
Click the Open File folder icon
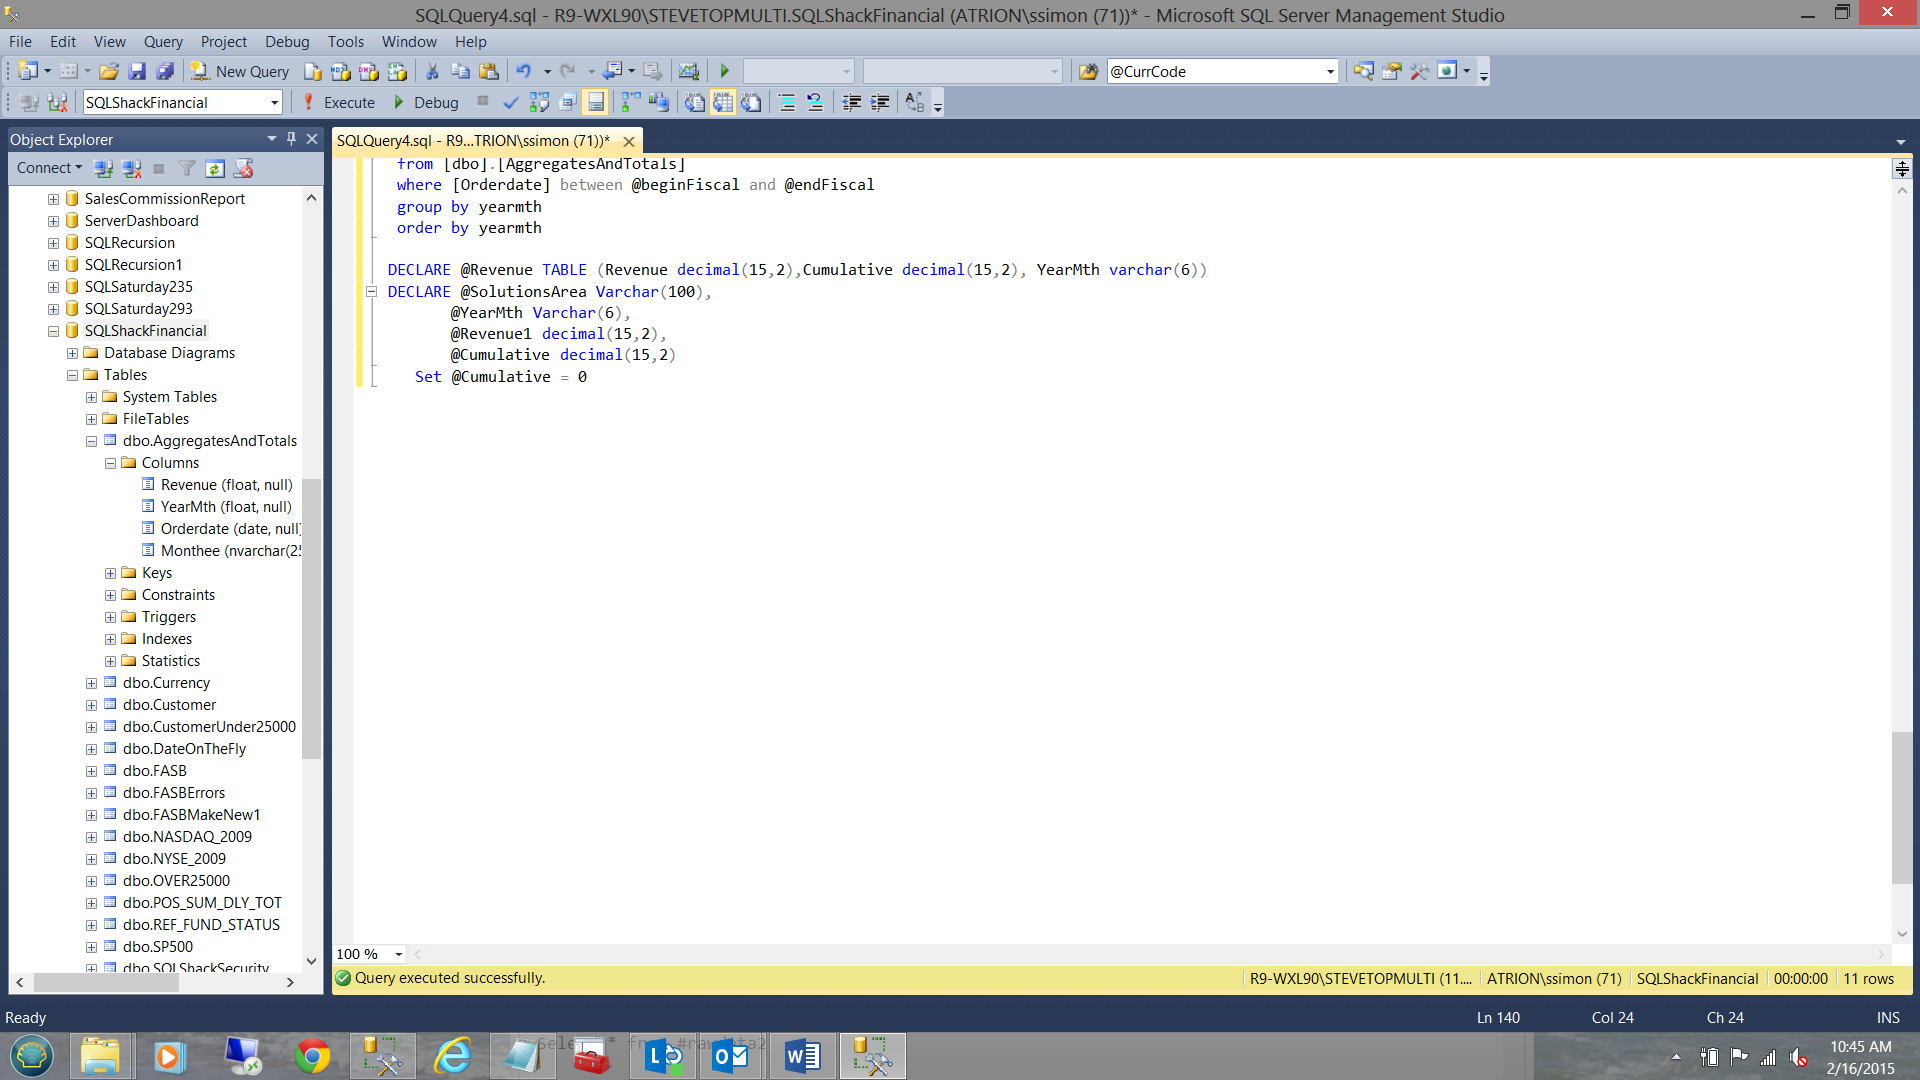coord(109,71)
